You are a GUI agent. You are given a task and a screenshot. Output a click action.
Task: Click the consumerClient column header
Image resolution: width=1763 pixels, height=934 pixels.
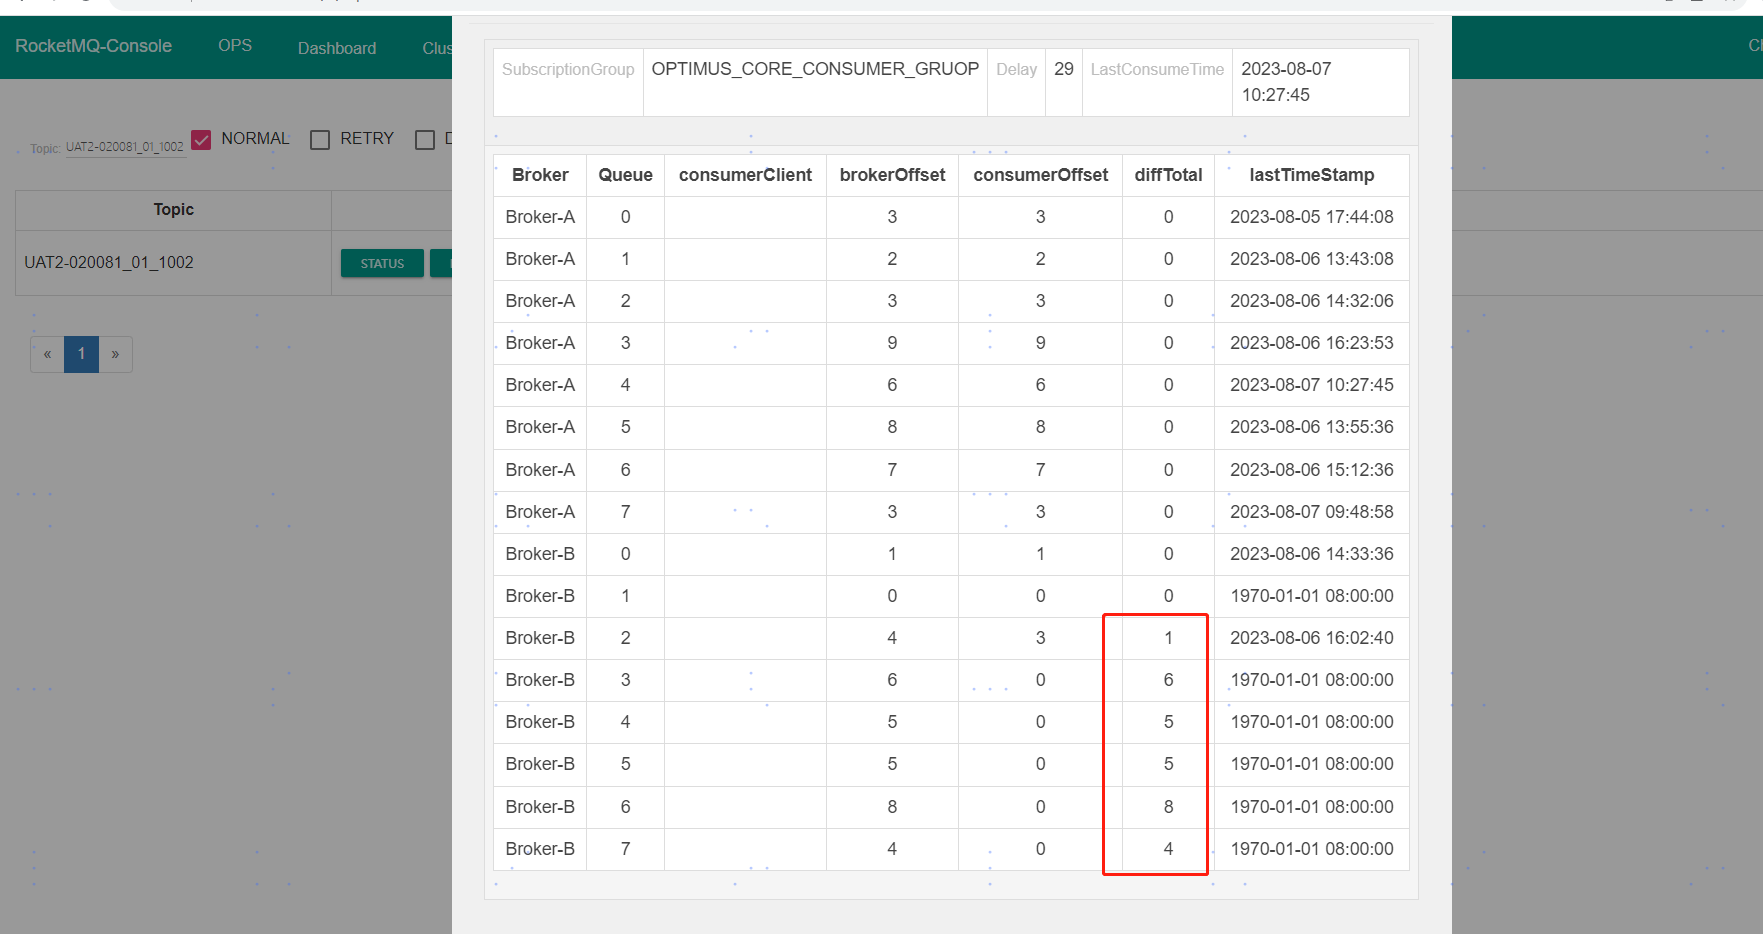click(746, 175)
